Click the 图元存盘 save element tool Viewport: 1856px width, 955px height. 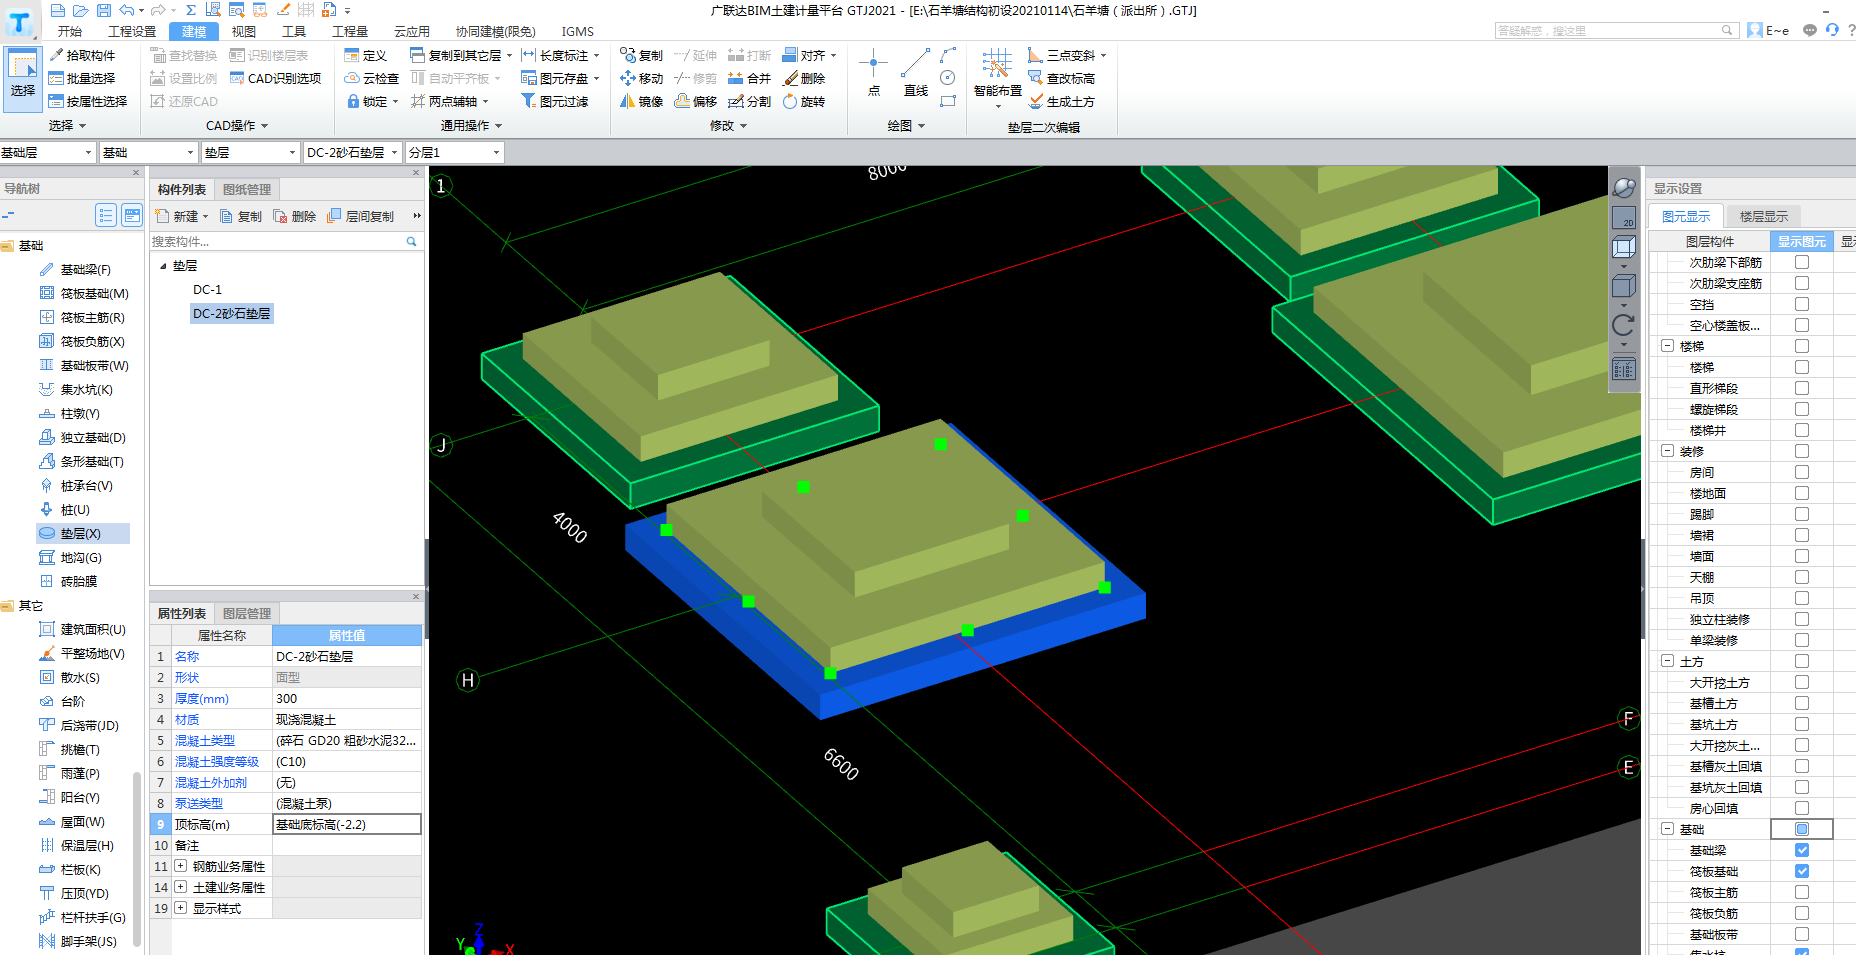point(560,78)
